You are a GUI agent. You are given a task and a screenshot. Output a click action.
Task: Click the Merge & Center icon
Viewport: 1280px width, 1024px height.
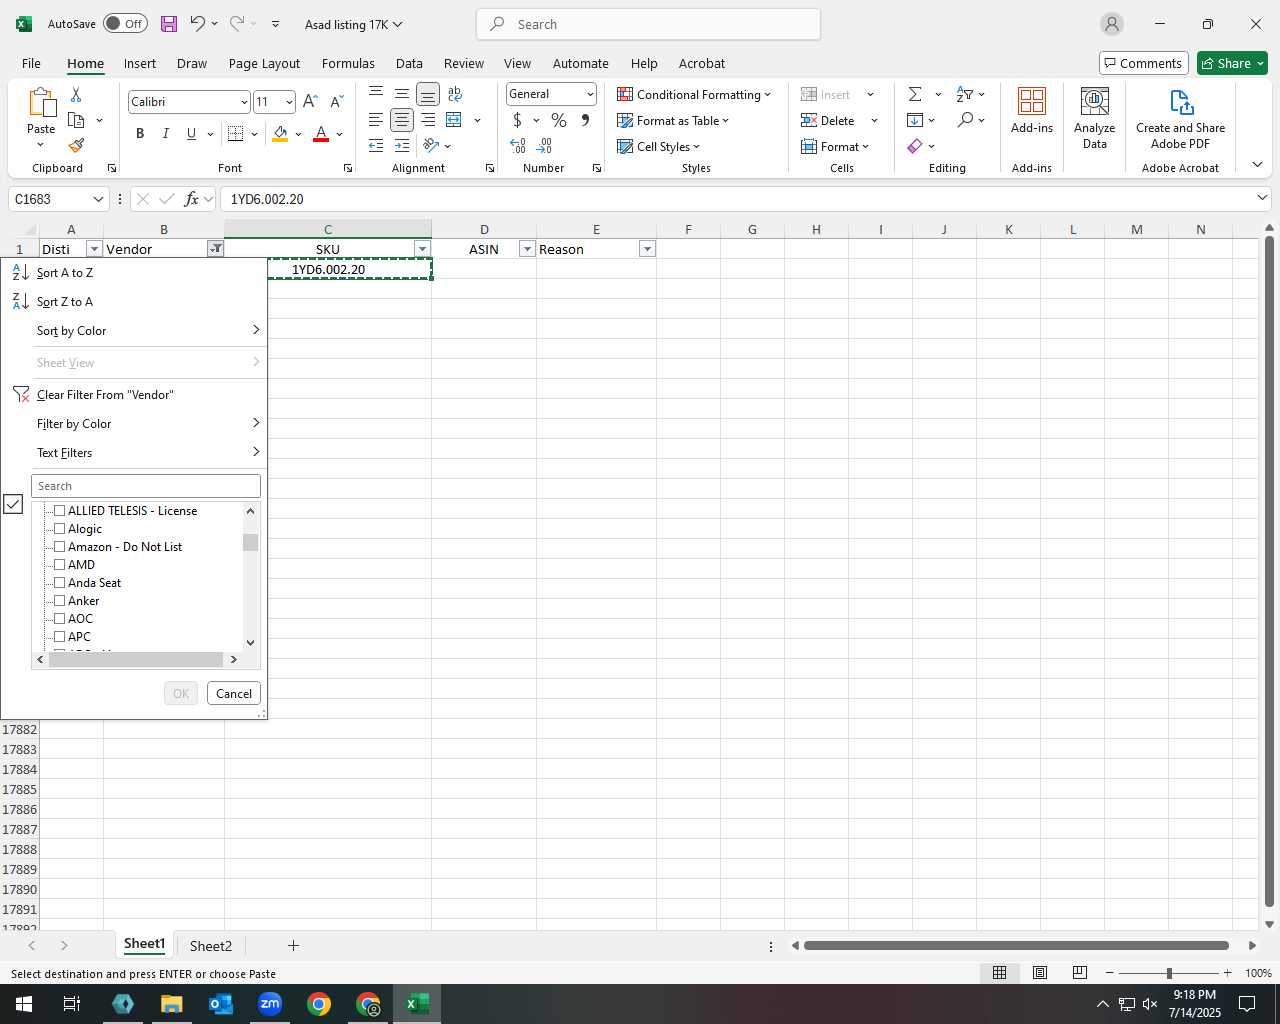454,120
